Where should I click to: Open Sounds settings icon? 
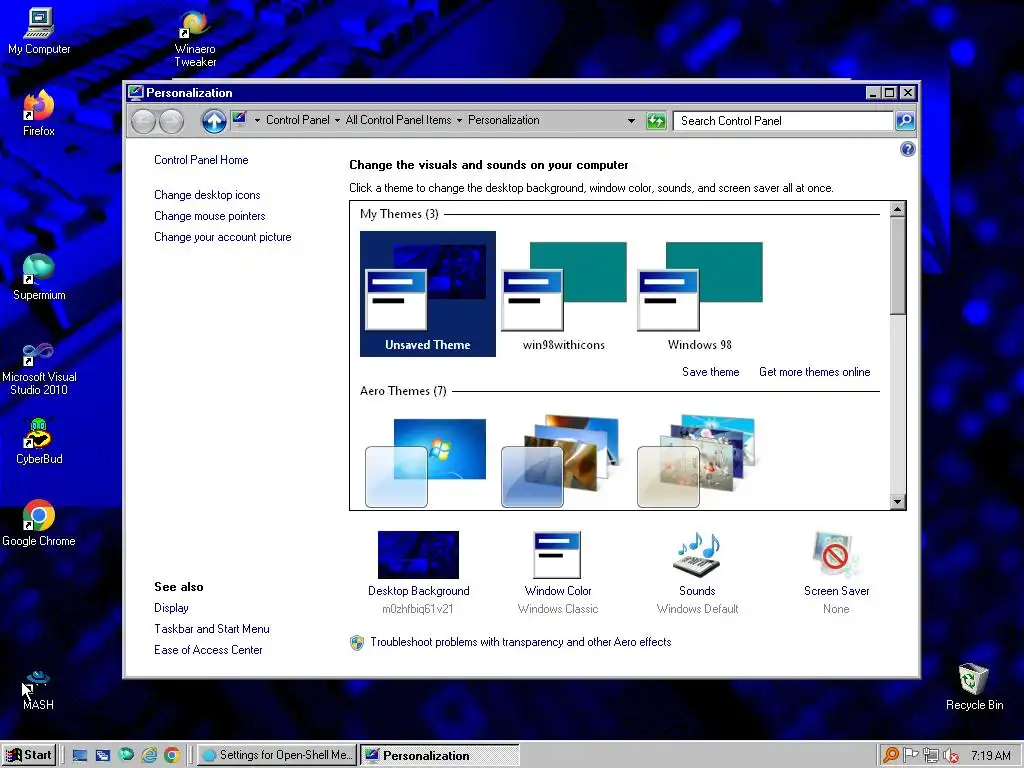tap(697, 554)
